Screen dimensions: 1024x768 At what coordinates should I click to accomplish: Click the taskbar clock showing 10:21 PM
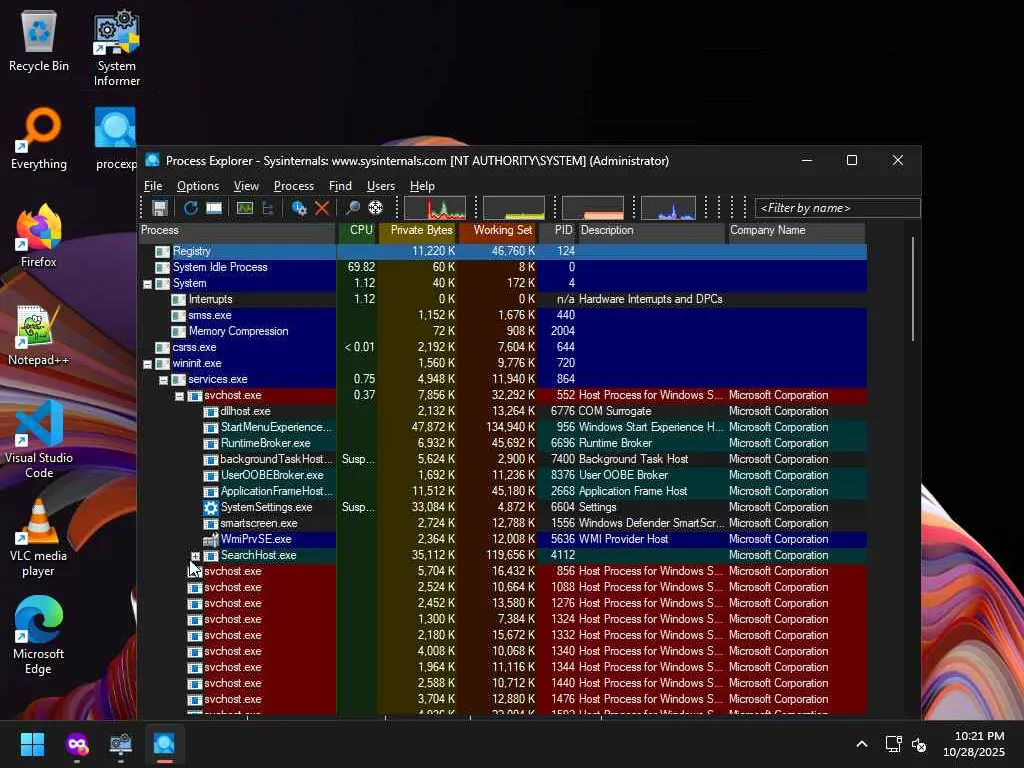tap(974, 744)
